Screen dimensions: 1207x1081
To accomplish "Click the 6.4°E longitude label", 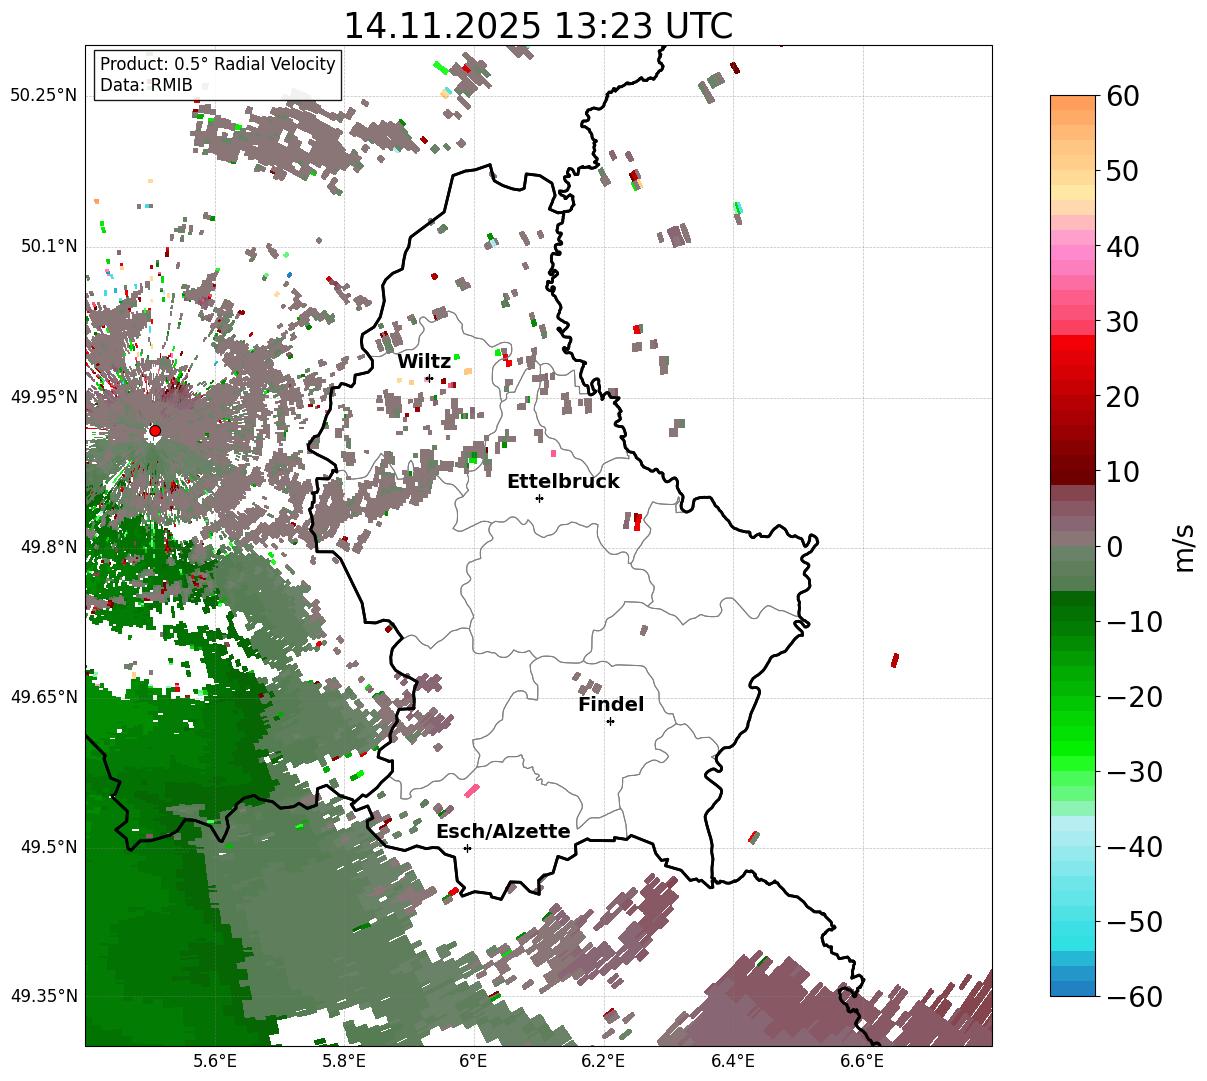I will 733,1061.
